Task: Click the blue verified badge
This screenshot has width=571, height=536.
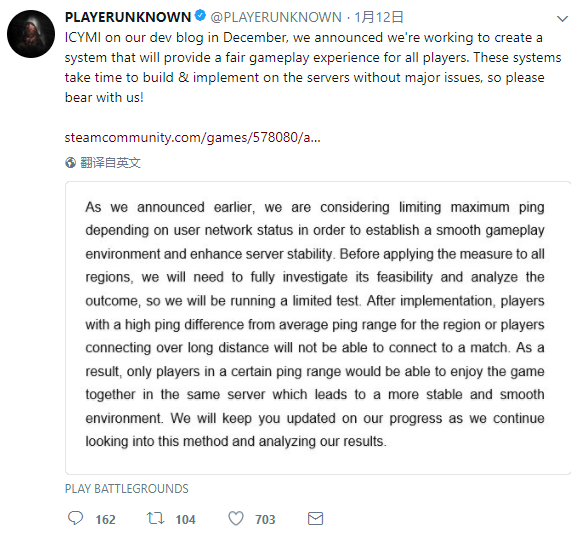Action: pyautogui.click(x=200, y=16)
